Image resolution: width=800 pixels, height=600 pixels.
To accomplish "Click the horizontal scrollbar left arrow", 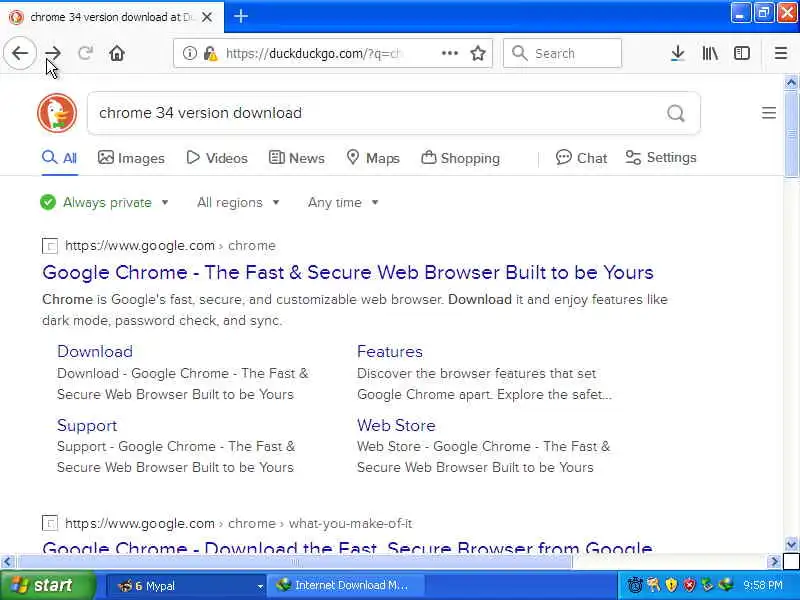I will point(7,562).
